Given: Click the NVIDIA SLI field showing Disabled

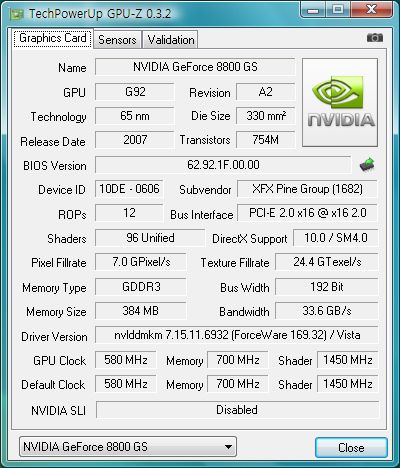Looking at the screenshot, I should 238,410.
